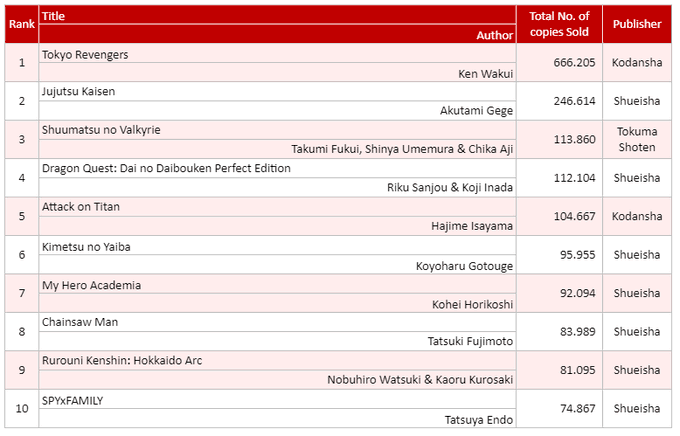Click Shueisha publisher in My Hero Academia row
The height and width of the screenshot is (436, 680).
(637, 293)
